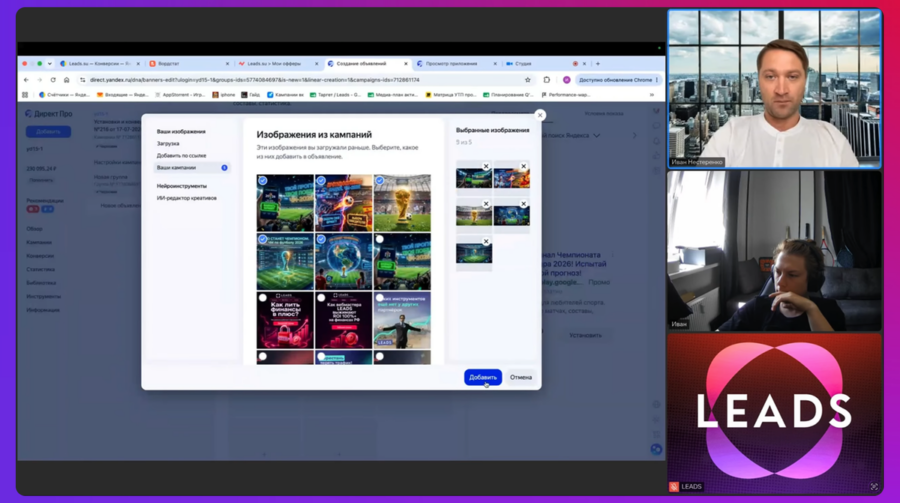900x503 pixels.
Task: Switch to the Leads.su Мои офферы tab
Action: pyautogui.click(x=278, y=64)
